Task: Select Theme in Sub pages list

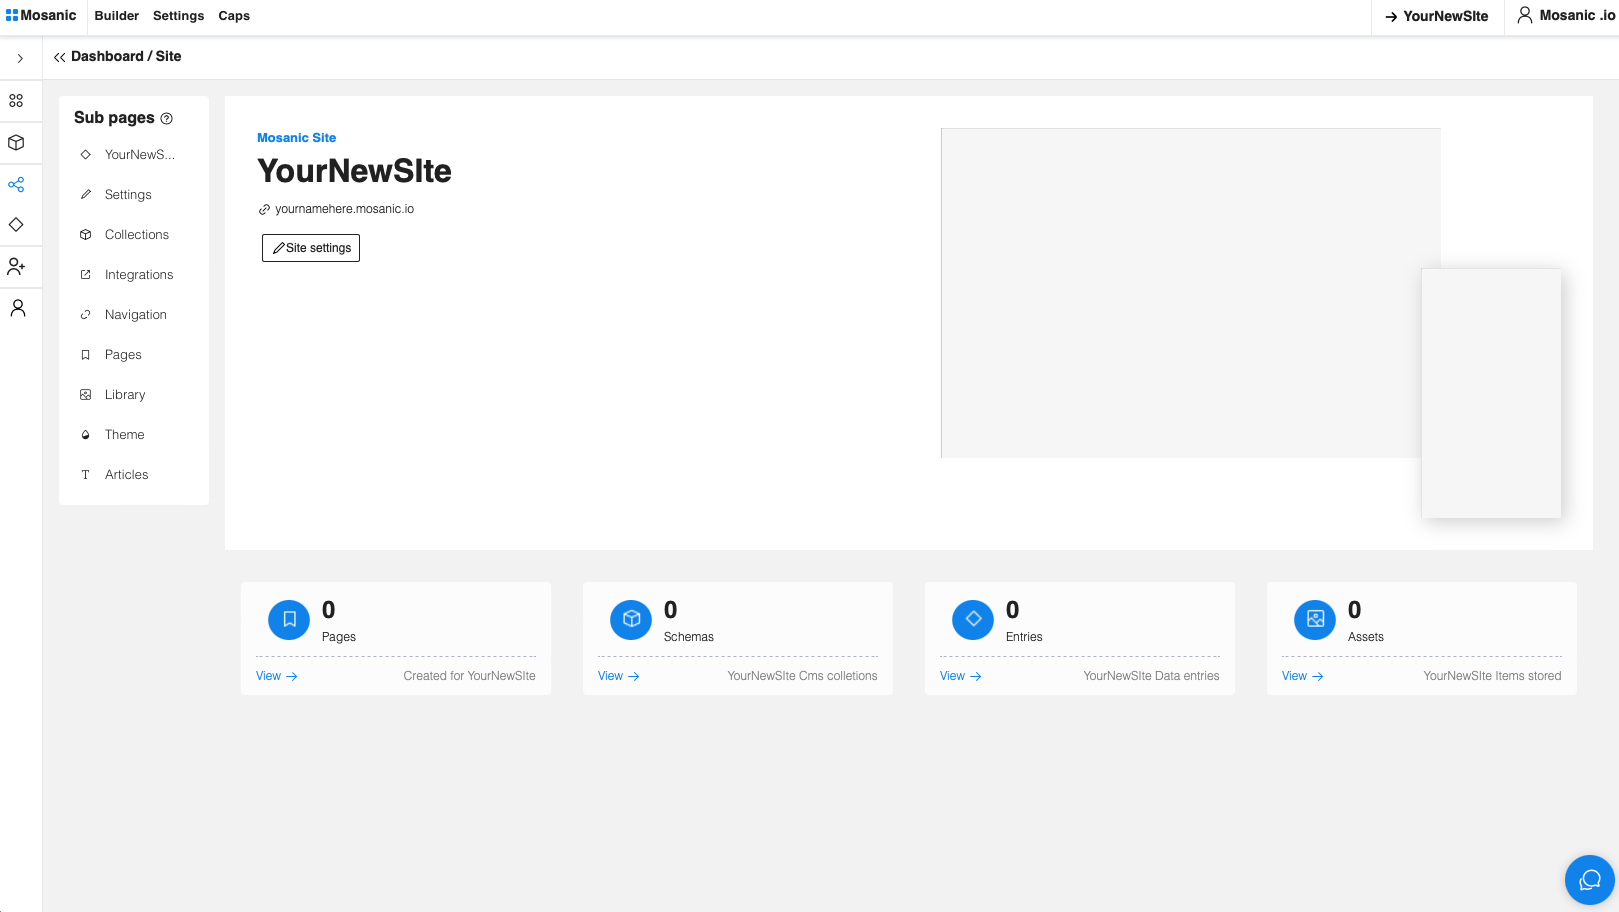Action: pyautogui.click(x=124, y=435)
